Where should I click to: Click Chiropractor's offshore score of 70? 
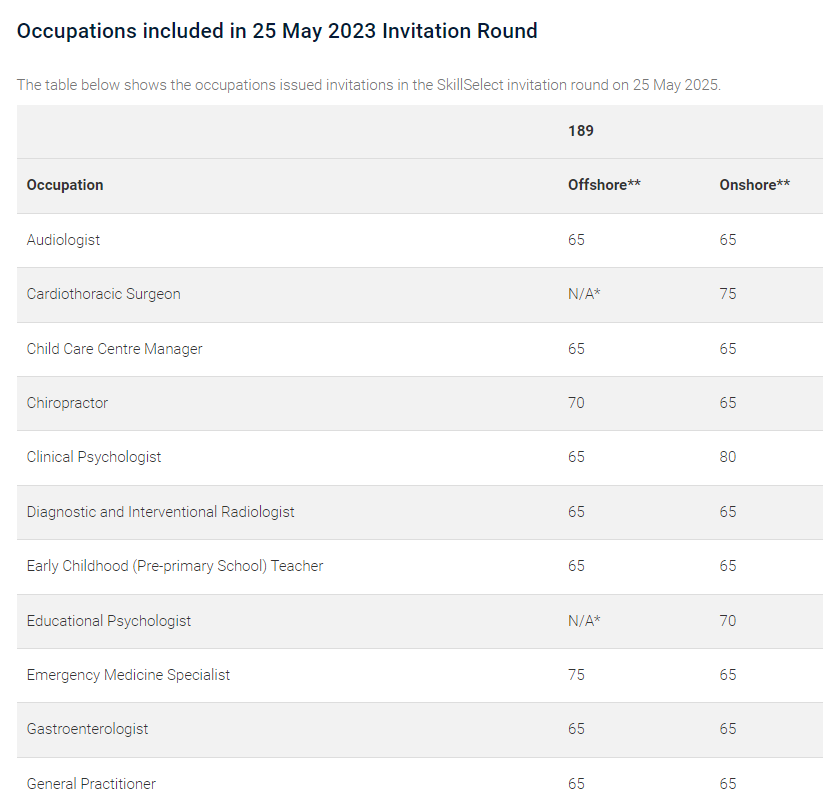[x=576, y=403]
